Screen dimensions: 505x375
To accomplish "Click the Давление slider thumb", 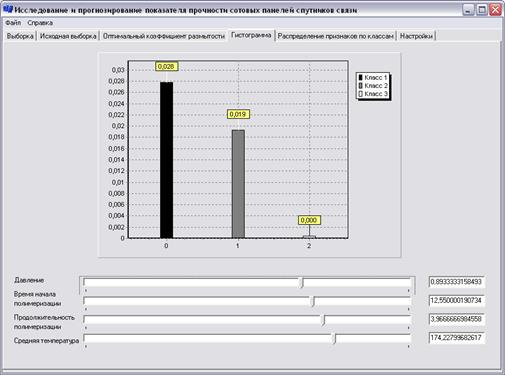I will click(x=301, y=283).
